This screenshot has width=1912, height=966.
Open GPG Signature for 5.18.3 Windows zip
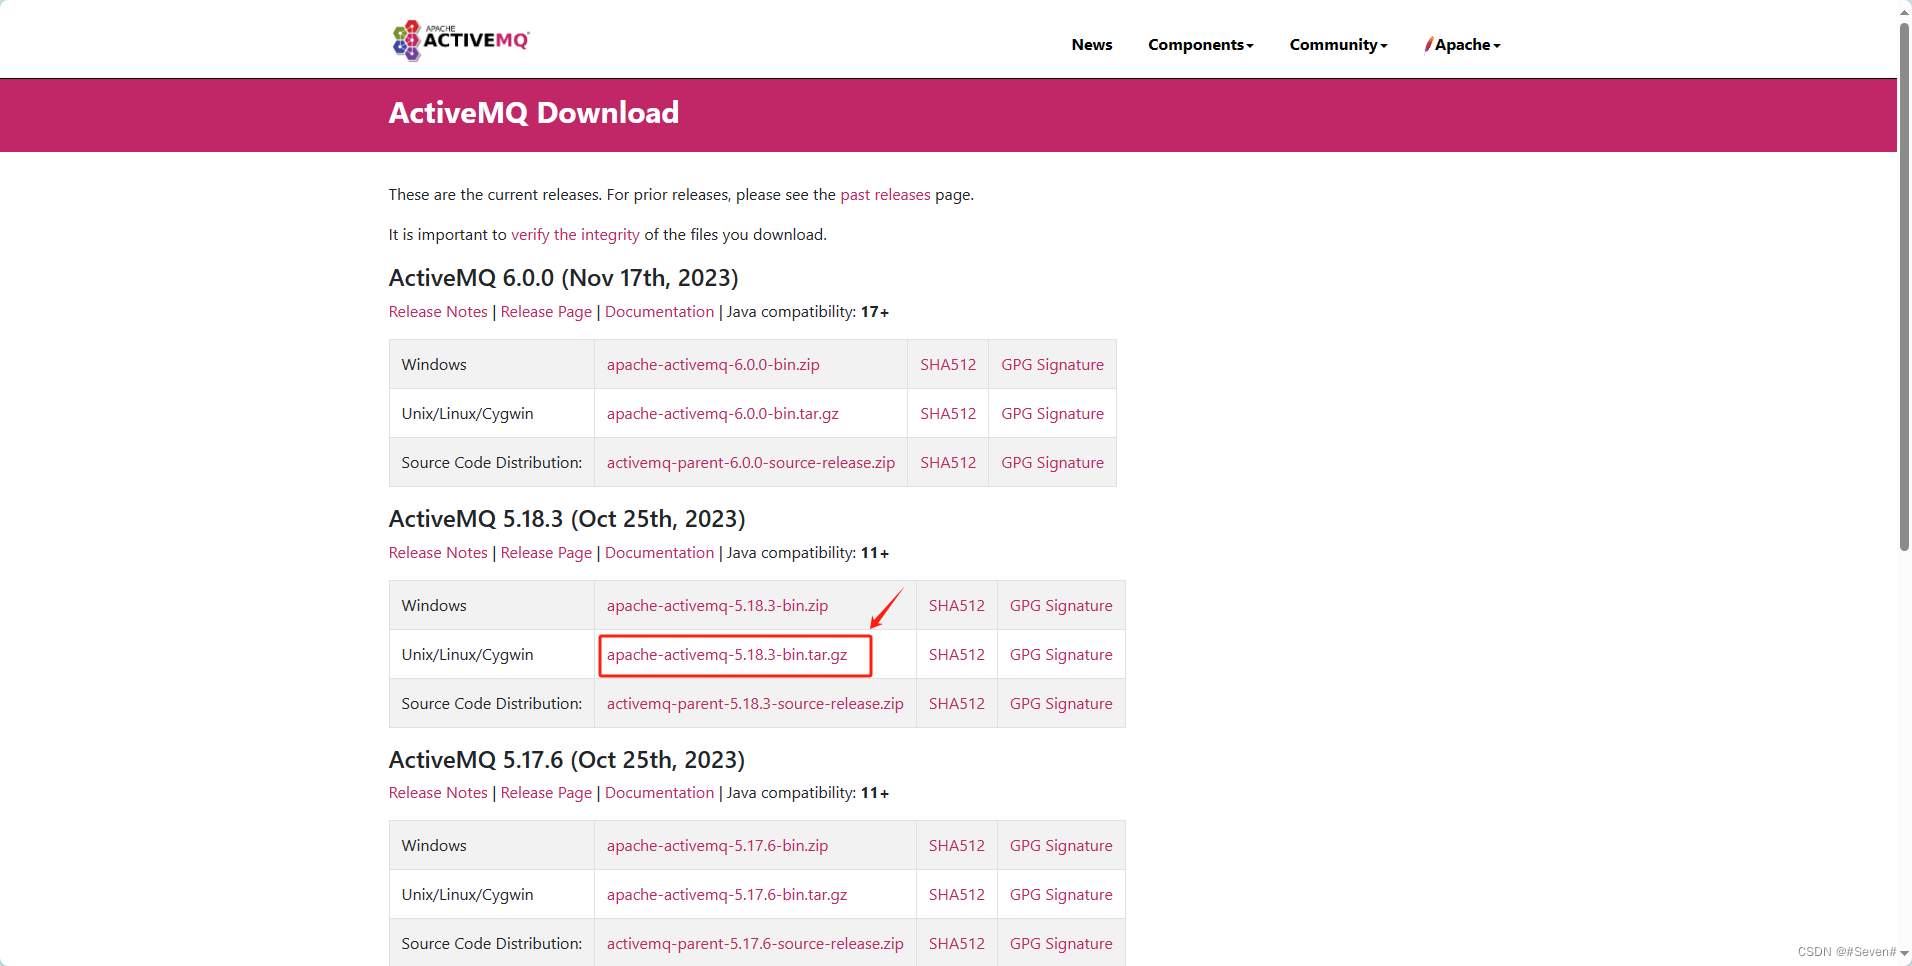tap(1061, 606)
